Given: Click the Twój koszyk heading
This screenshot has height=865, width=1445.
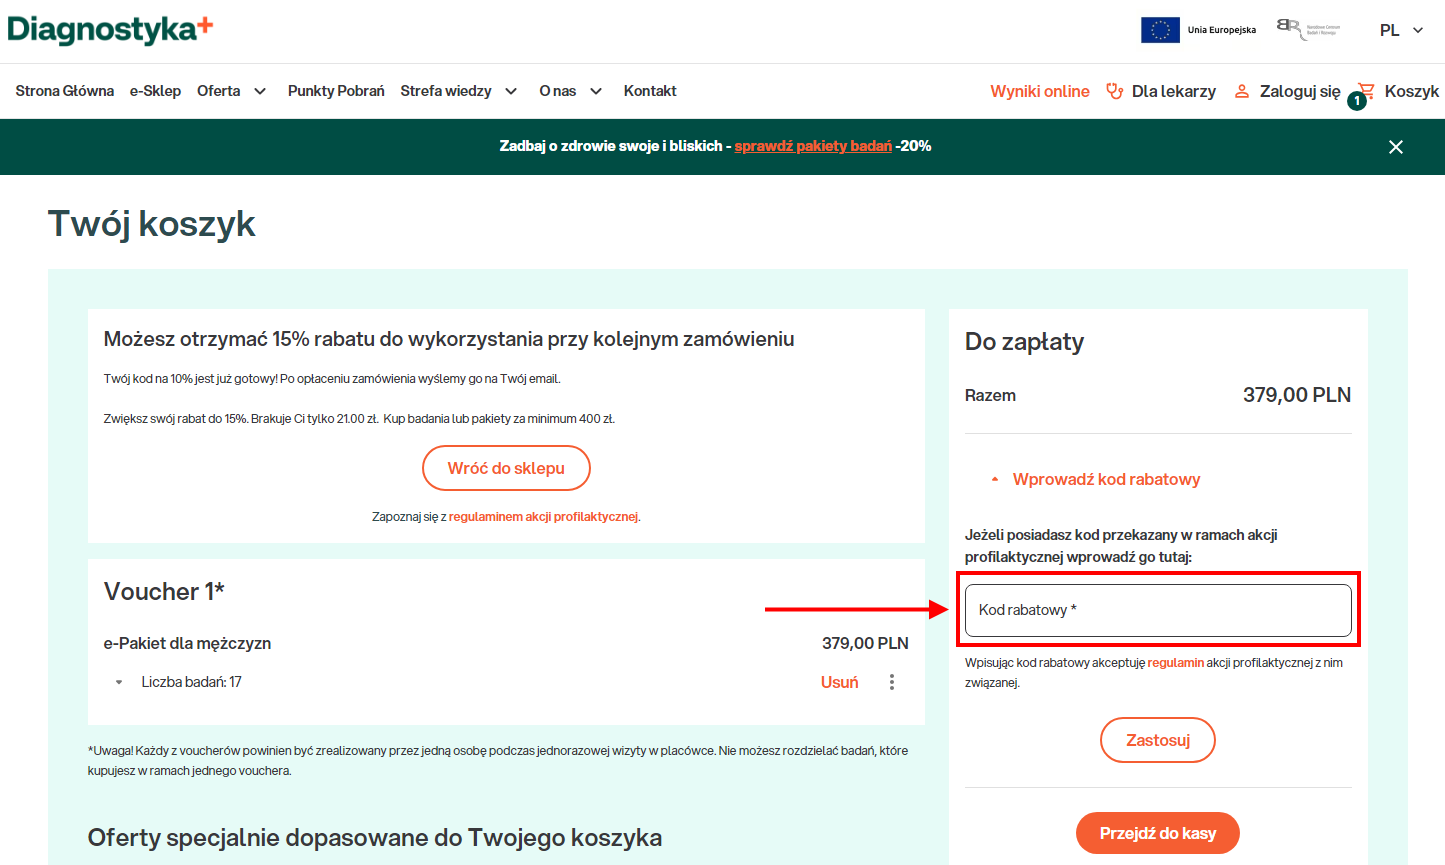Looking at the screenshot, I should 152,224.
